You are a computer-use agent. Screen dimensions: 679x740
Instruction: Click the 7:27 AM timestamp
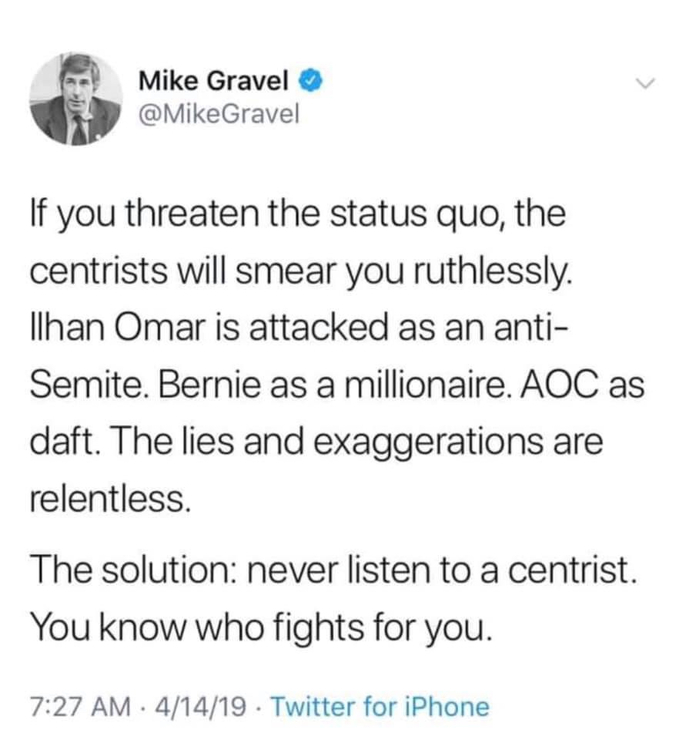79,708
